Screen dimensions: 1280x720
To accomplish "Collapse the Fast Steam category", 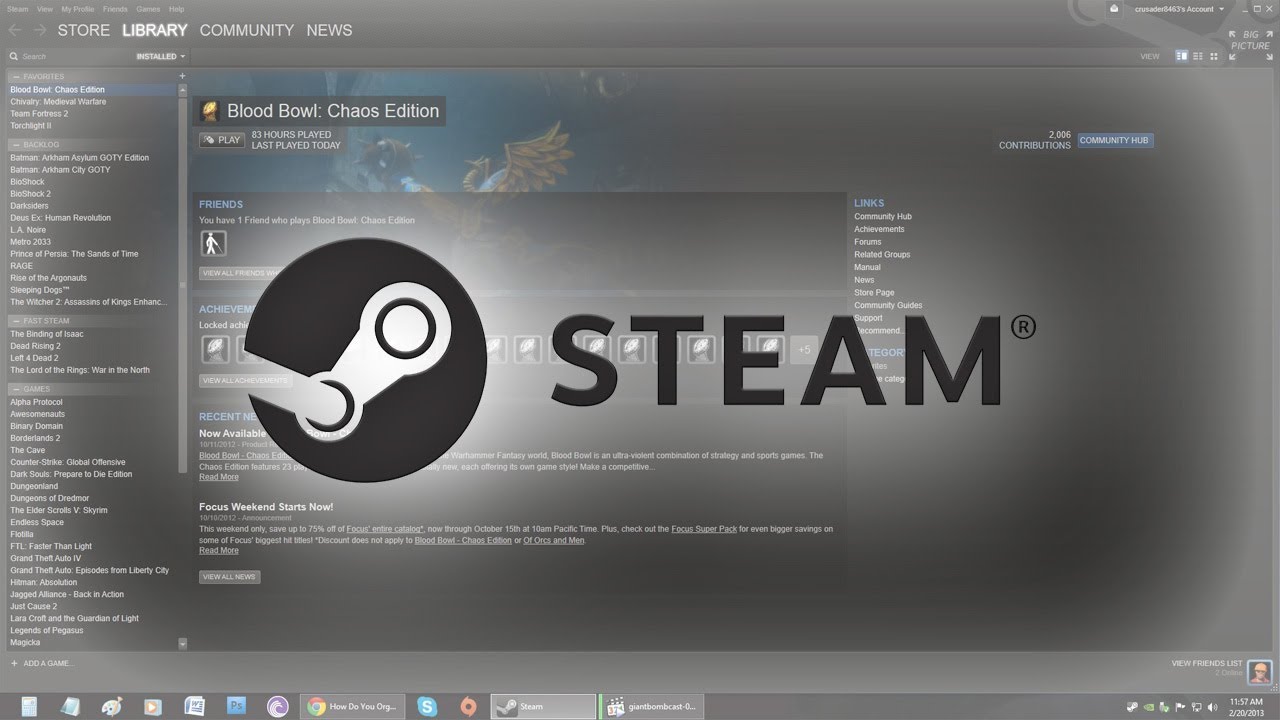I will point(16,322).
